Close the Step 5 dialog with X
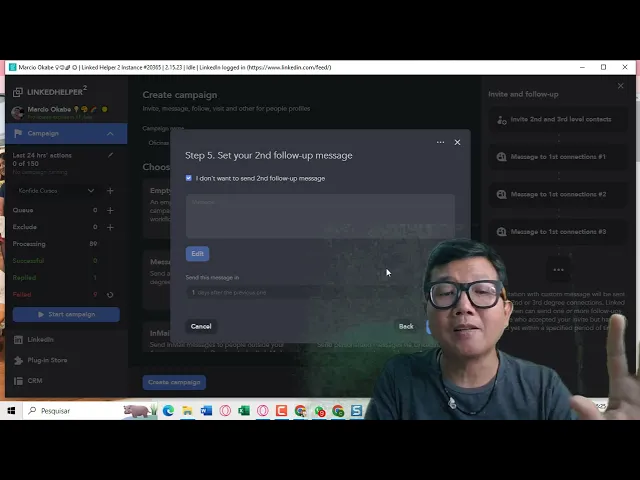 (457, 142)
